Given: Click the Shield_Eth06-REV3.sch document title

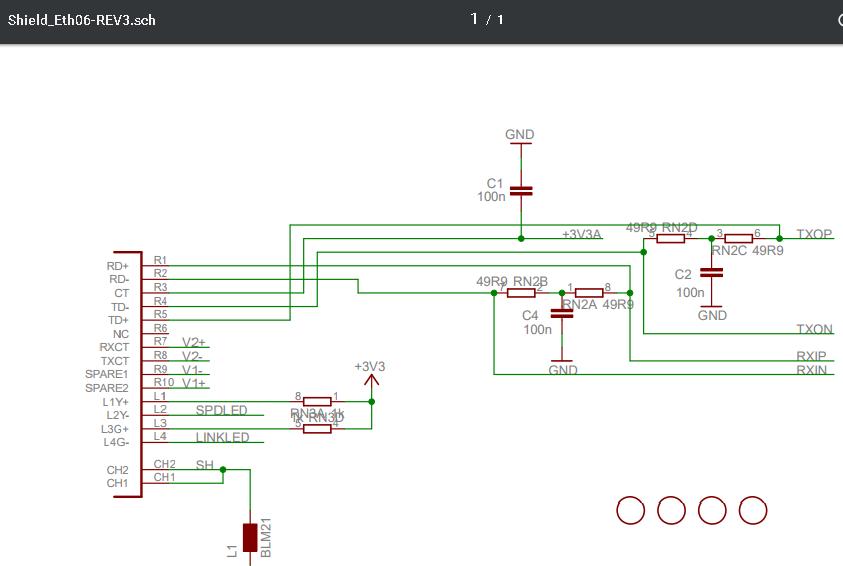Looking at the screenshot, I should click(x=82, y=20).
